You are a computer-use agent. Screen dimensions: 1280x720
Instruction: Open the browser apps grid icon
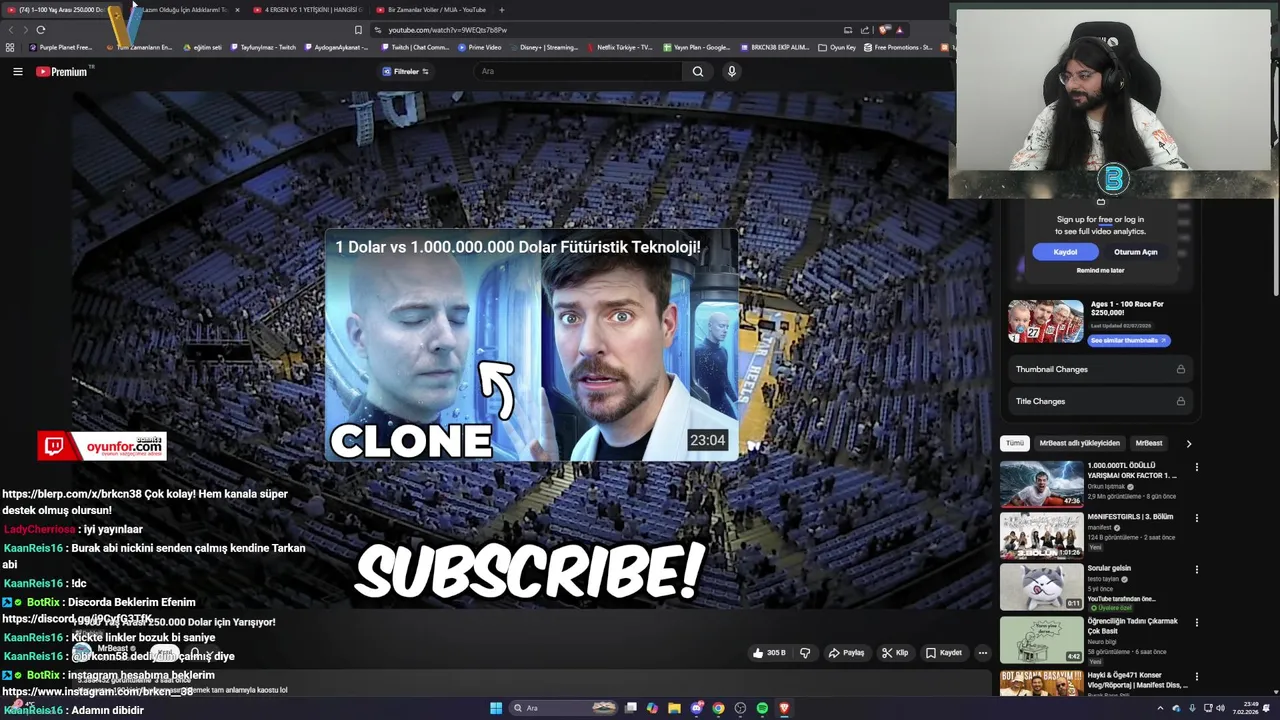click(10, 47)
